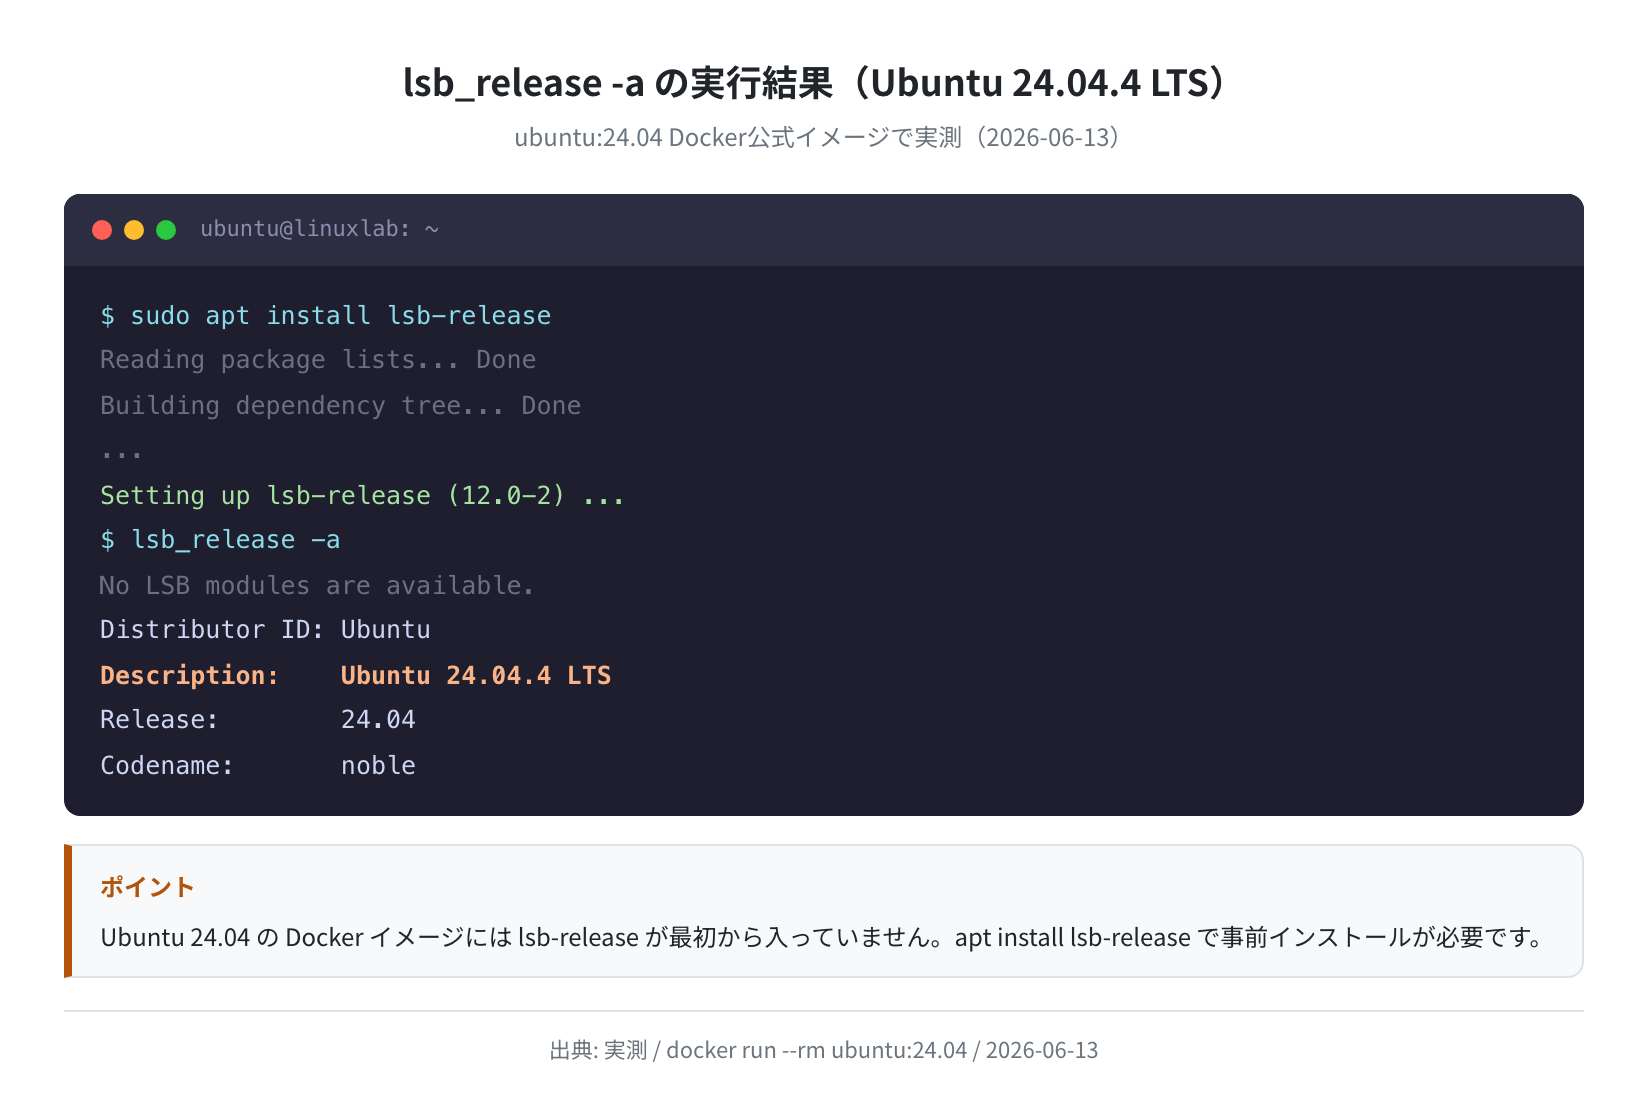The width and height of the screenshot is (1648, 1106).
Task: Click the 出典 source footer line
Action: tap(824, 1050)
